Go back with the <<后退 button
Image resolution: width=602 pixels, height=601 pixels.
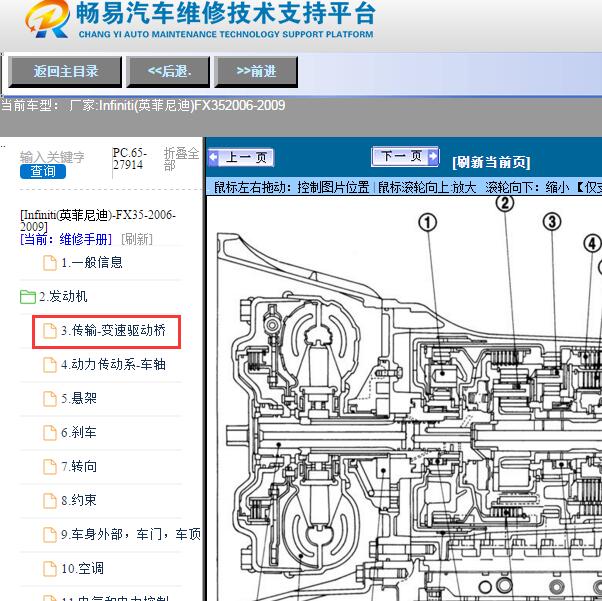point(169,72)
